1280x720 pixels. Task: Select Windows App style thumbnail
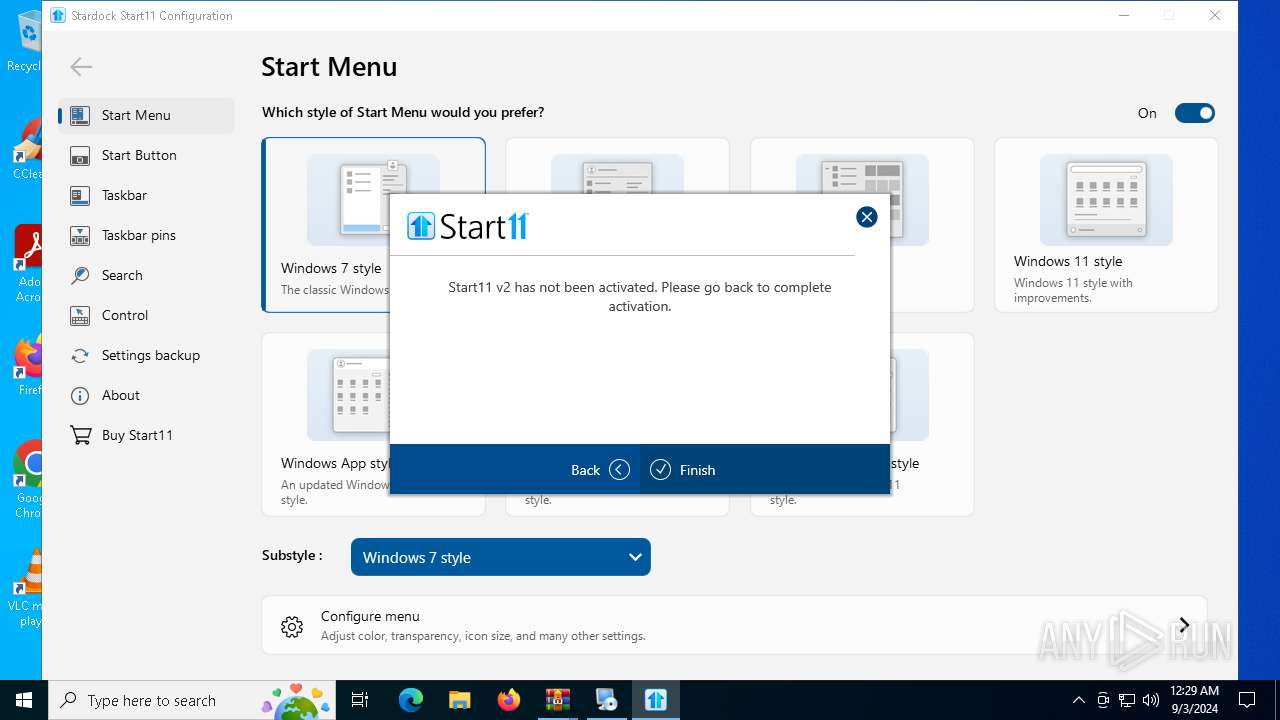pos(348,395)
